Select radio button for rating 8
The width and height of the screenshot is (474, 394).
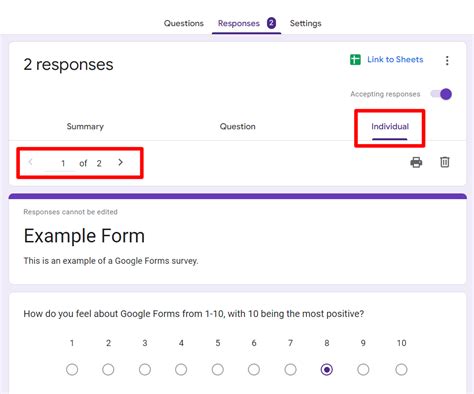(x=327, y=369)
